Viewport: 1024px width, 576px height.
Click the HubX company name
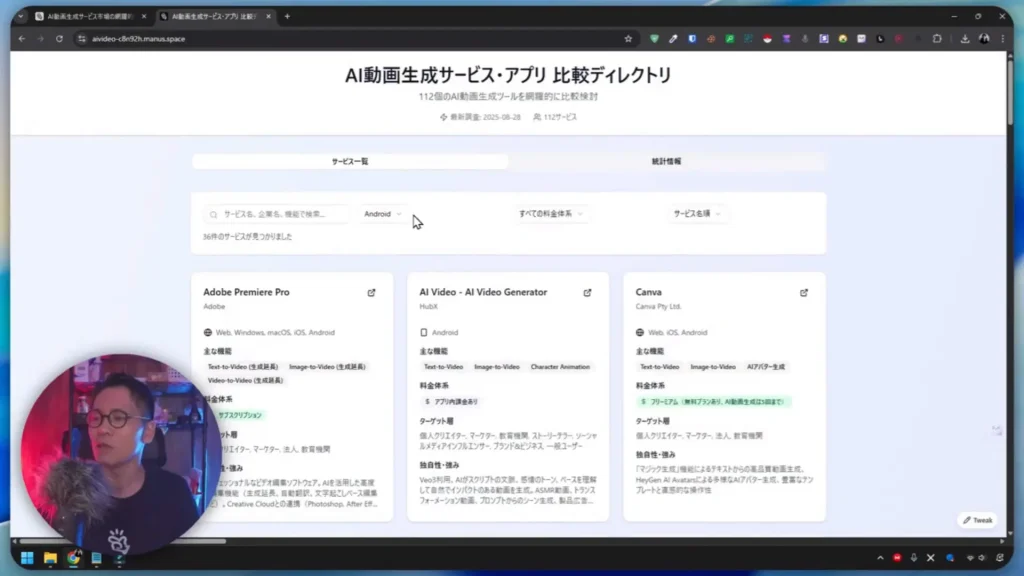tap(428, 306)
